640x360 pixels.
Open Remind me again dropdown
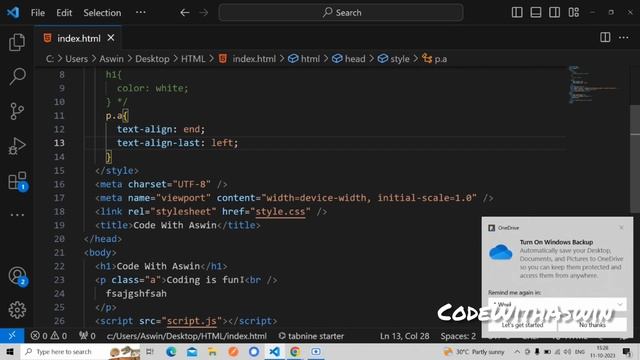(x=557, y=304)
